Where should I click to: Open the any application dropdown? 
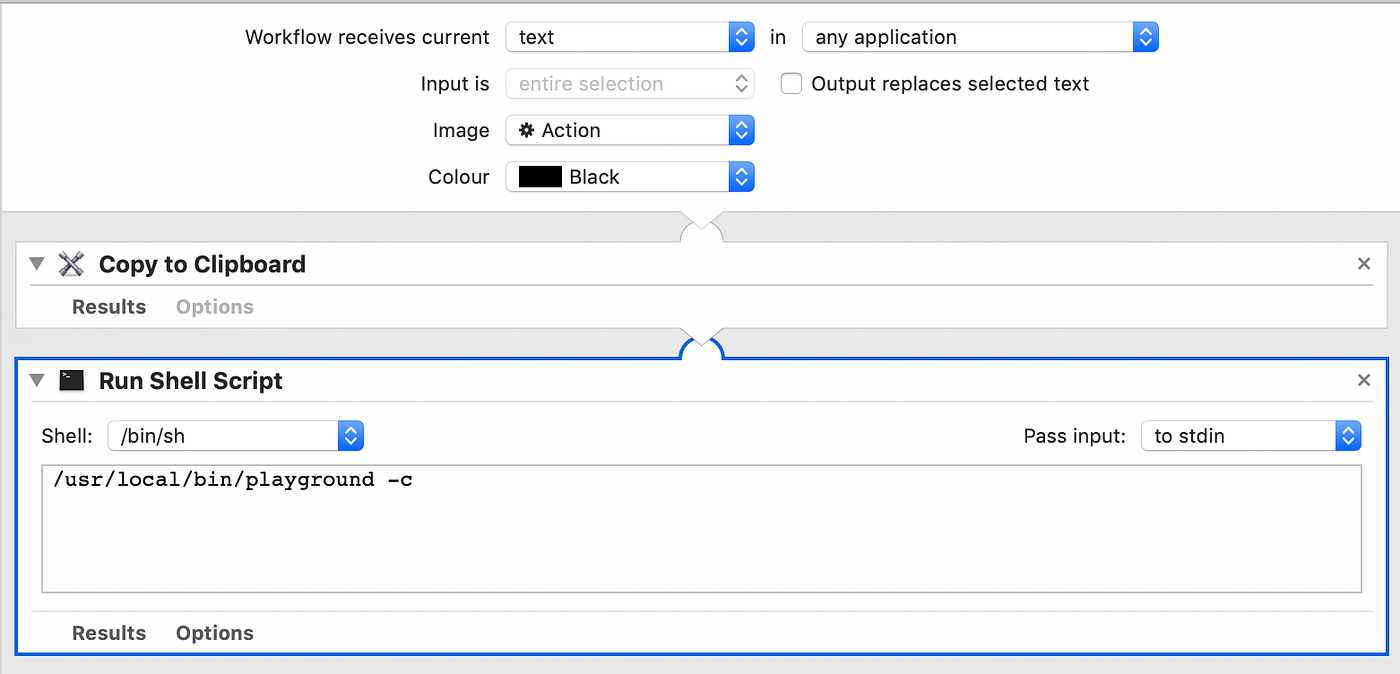[x=980, y=38]
